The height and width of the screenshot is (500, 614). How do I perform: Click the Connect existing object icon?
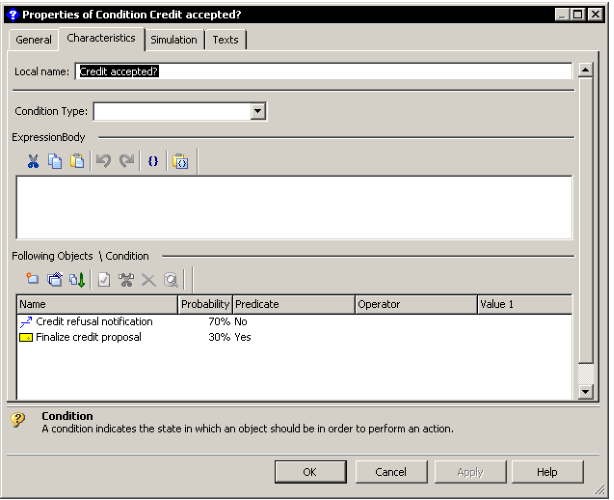(55, 280)
